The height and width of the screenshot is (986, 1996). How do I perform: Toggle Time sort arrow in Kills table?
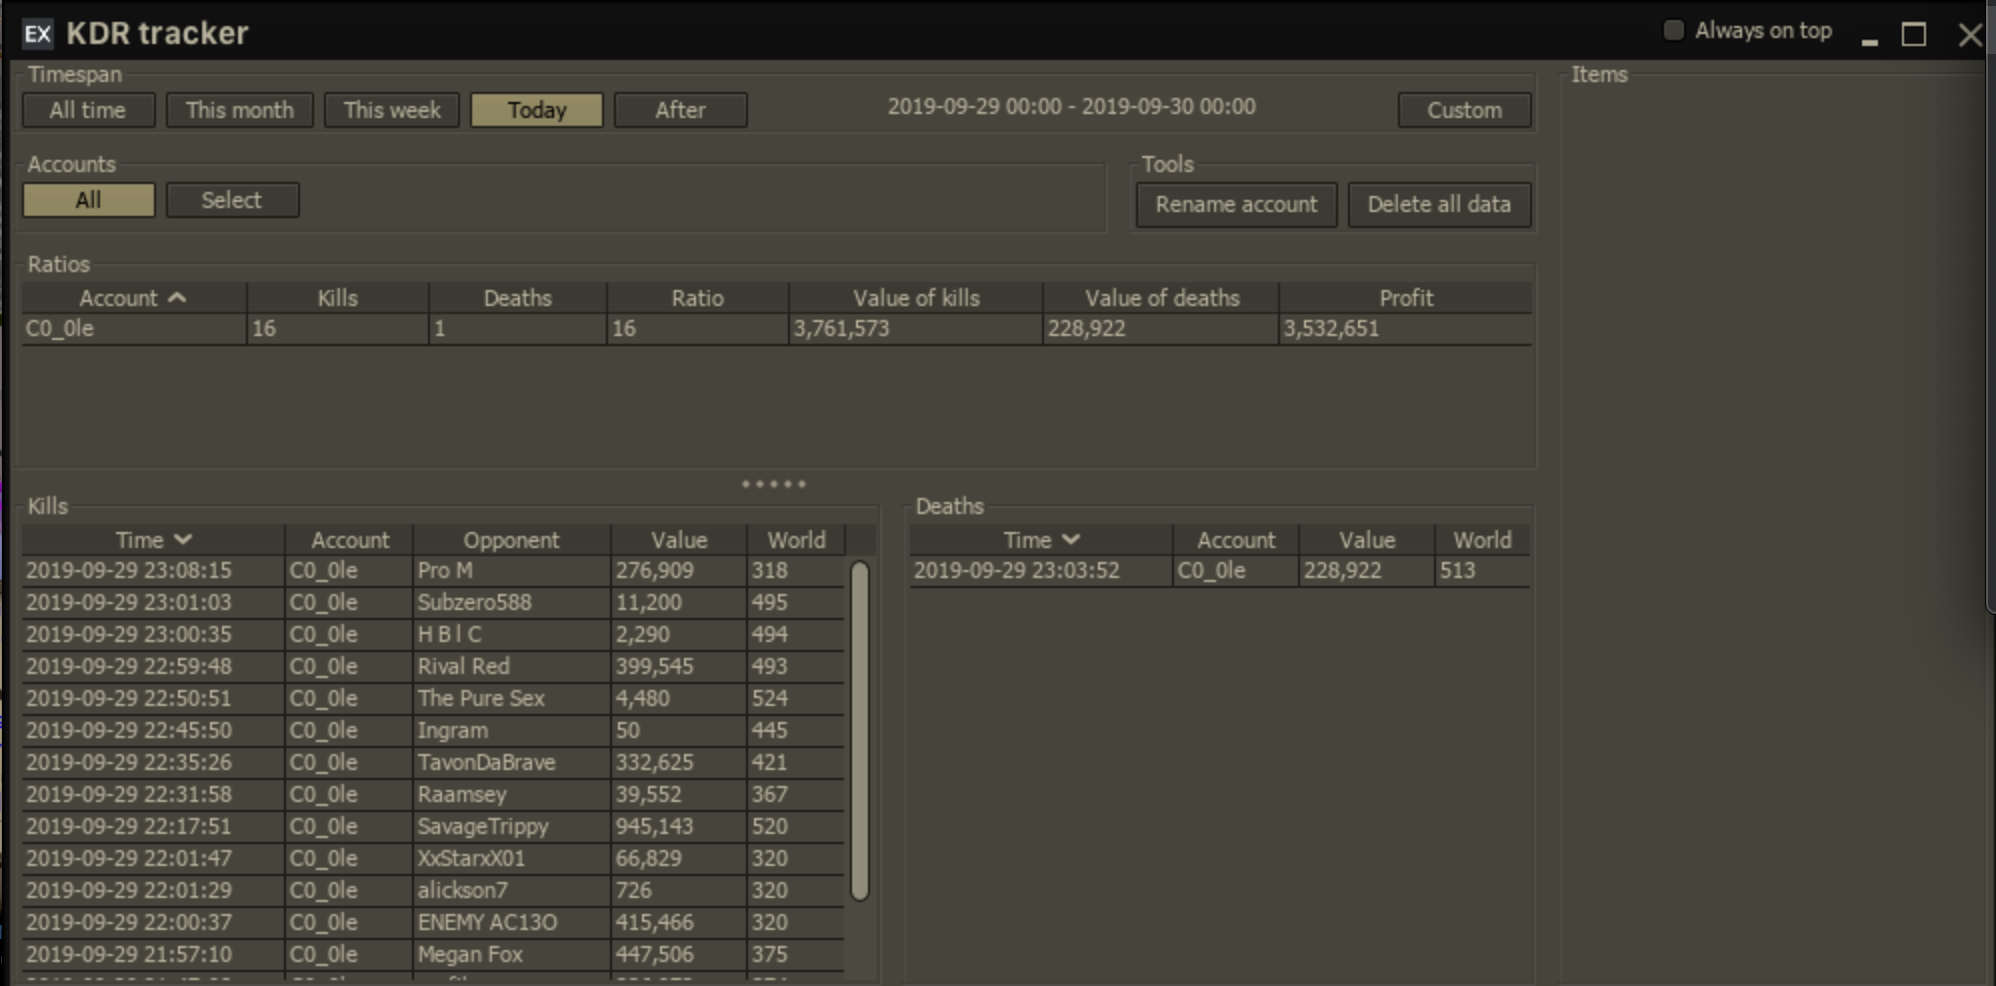(183, 540)
